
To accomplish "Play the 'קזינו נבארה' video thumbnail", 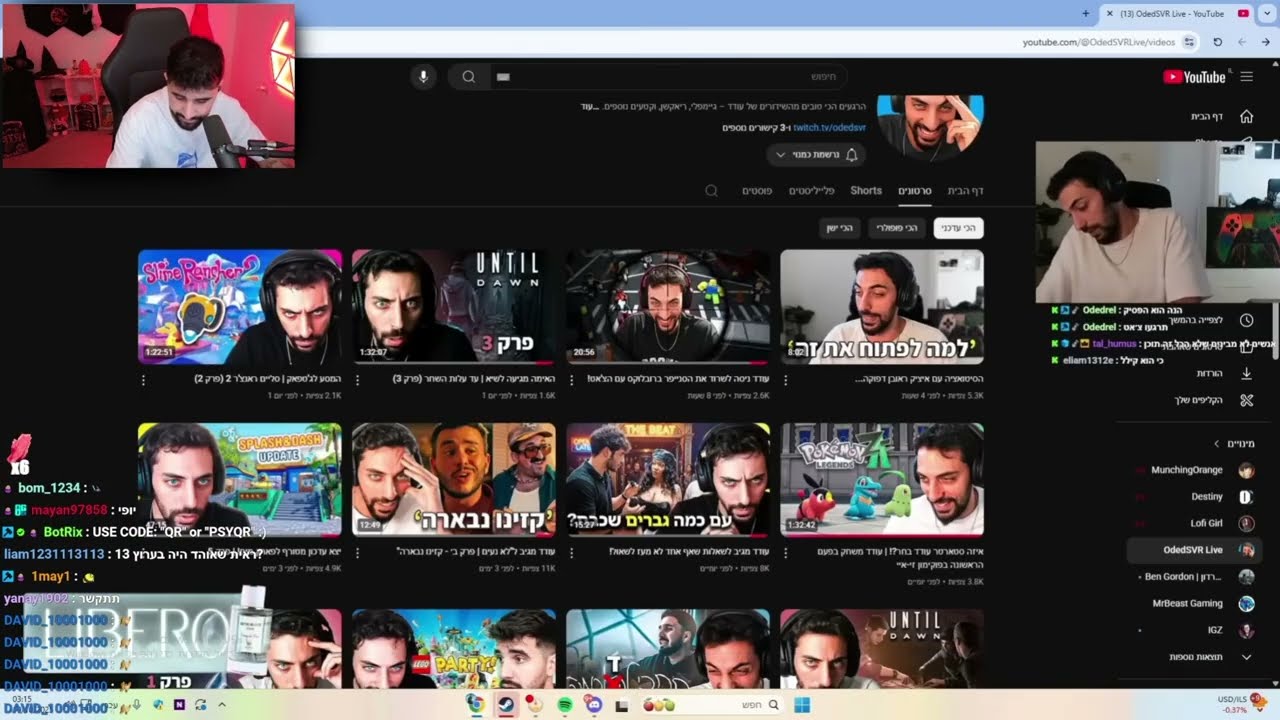I will (x=454, y=480).
